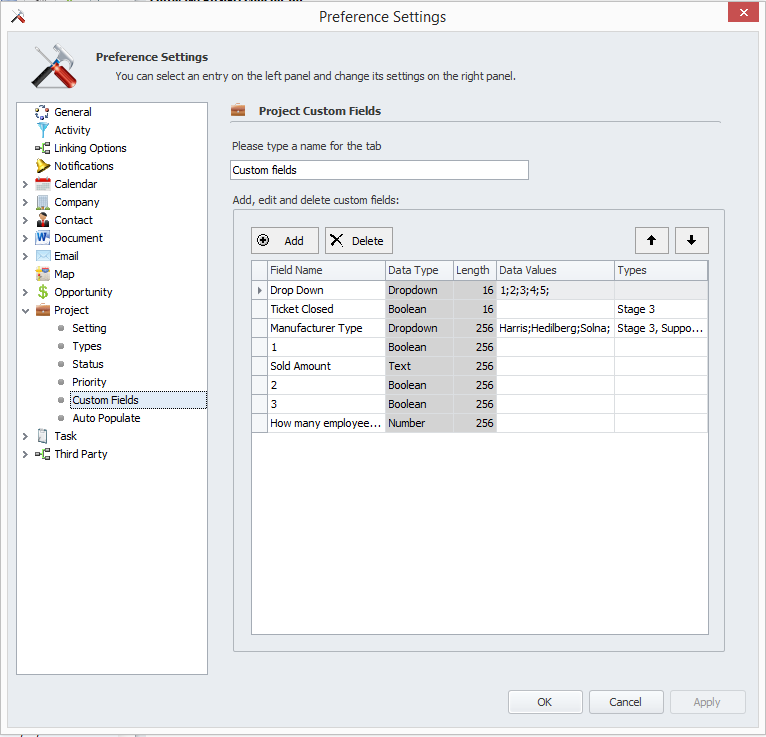Sort by the Field Name column header
Viewport: 766px width, 737px height.
(x=326, y=270)
